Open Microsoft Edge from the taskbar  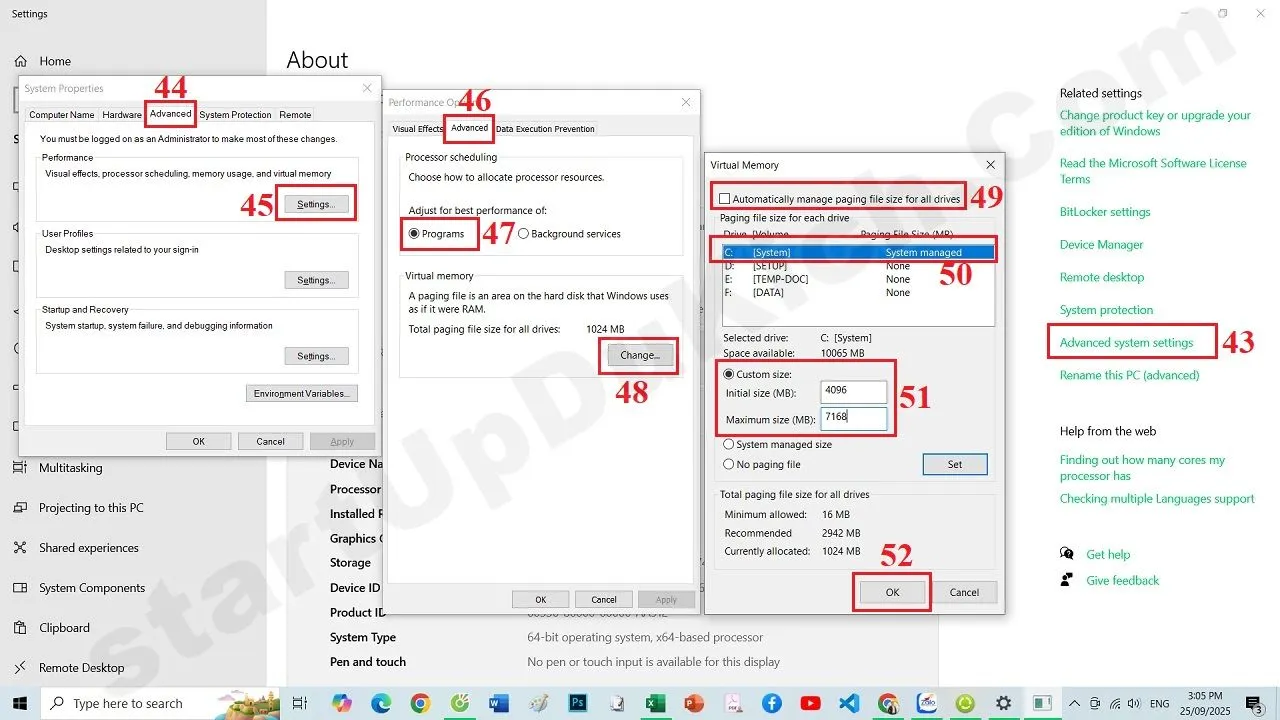(381, 704)
